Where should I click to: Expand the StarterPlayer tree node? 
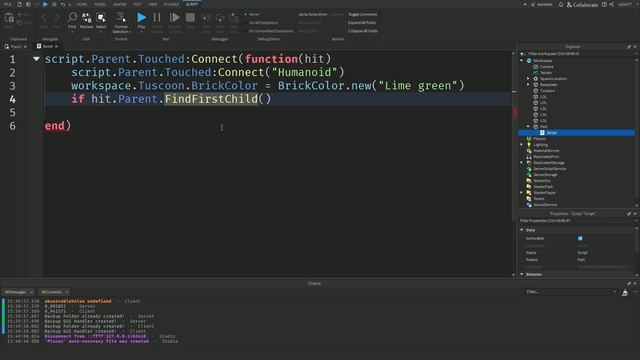pos(522,193)
